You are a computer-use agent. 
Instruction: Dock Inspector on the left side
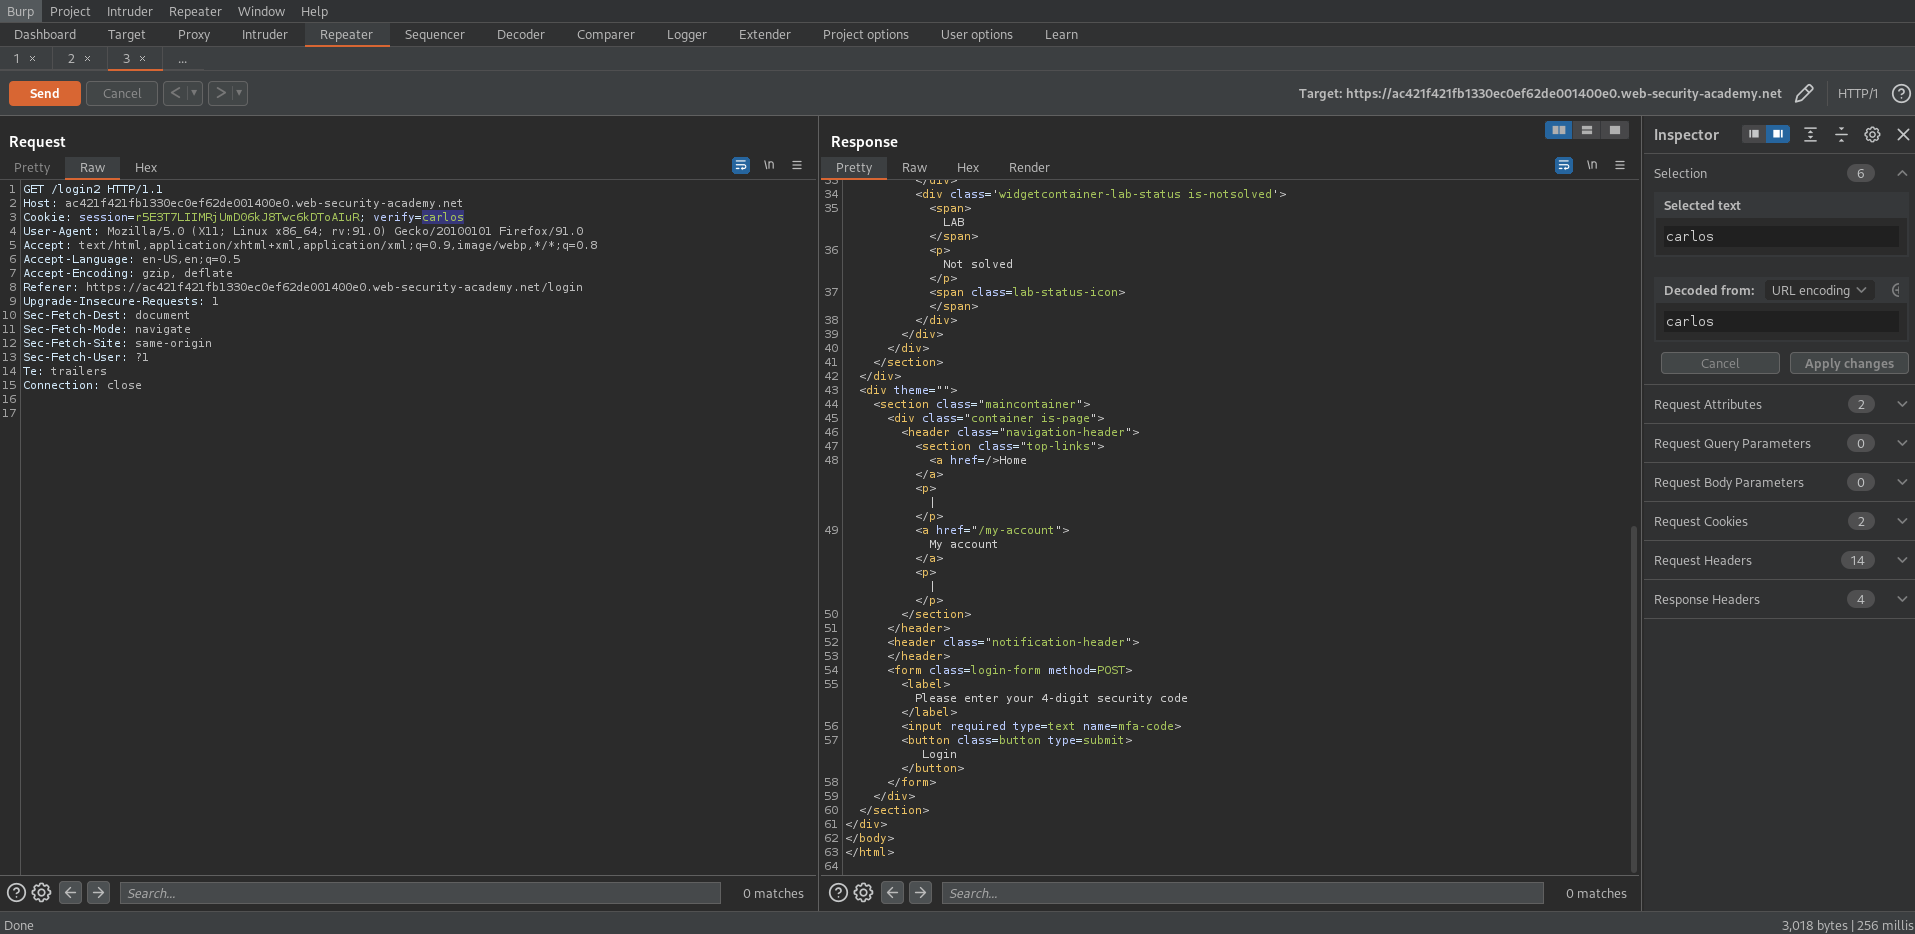(x=1753, y=134)
